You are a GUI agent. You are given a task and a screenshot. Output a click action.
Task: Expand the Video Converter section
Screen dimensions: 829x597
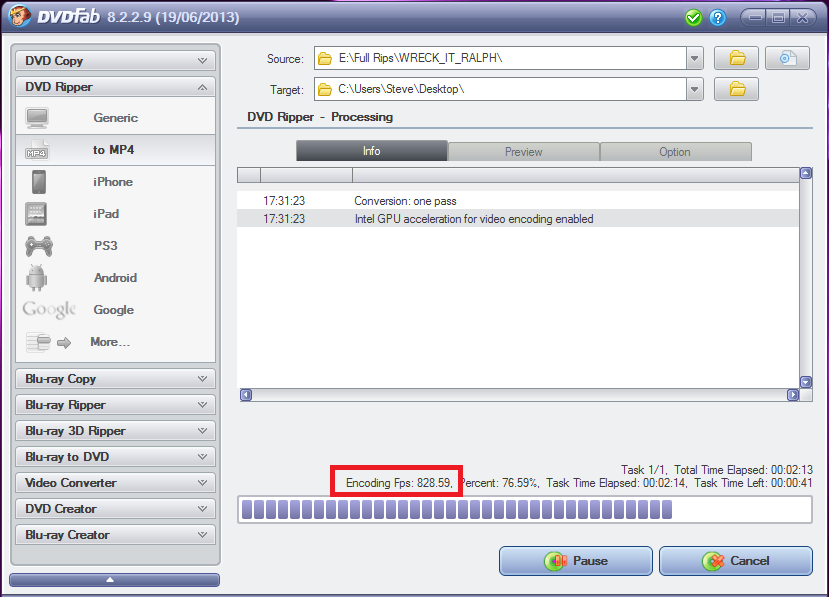pos(115,483)
